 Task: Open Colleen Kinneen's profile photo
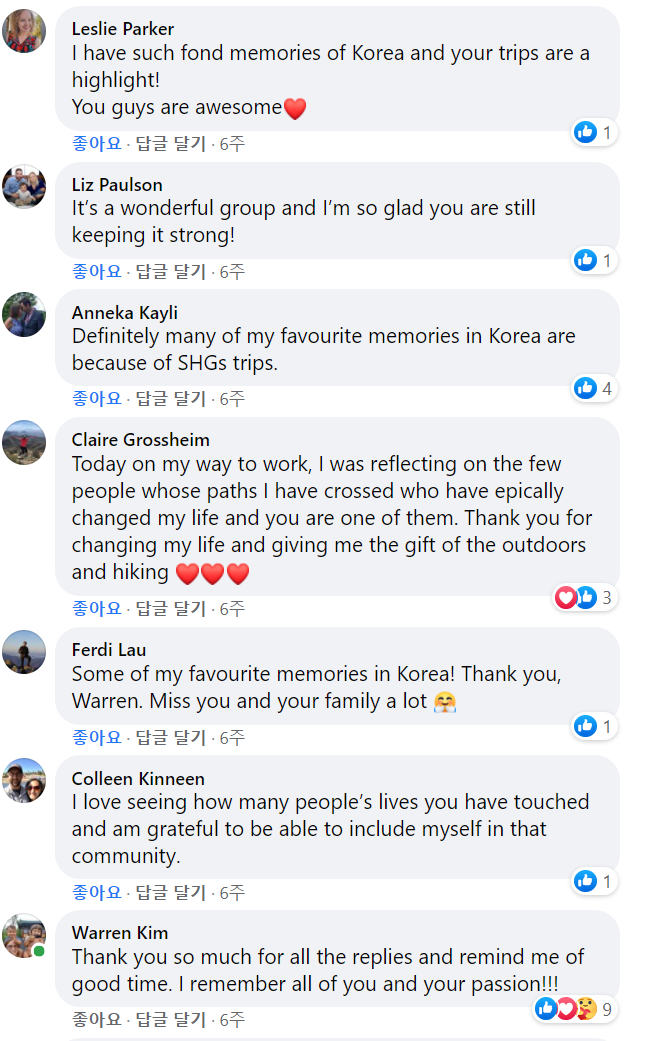click(25, 780)
